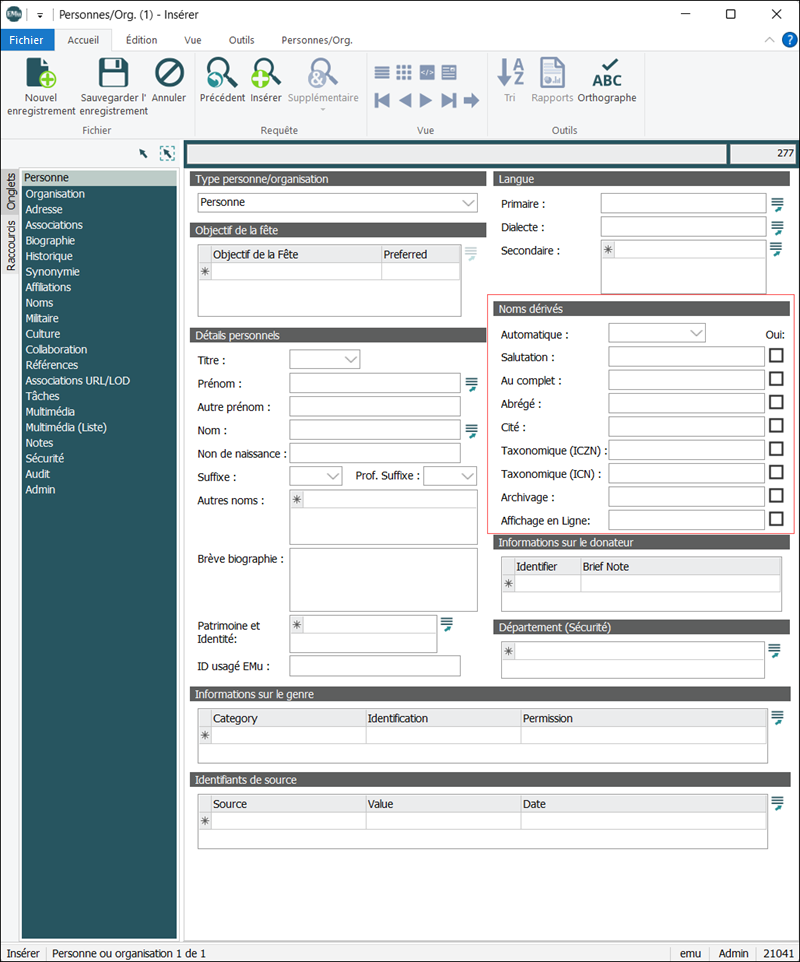Image resolution: width=800 pixels, height=962 pixels.
Task: Click the Autre prénom input field
Action: [x=375, y=406]
